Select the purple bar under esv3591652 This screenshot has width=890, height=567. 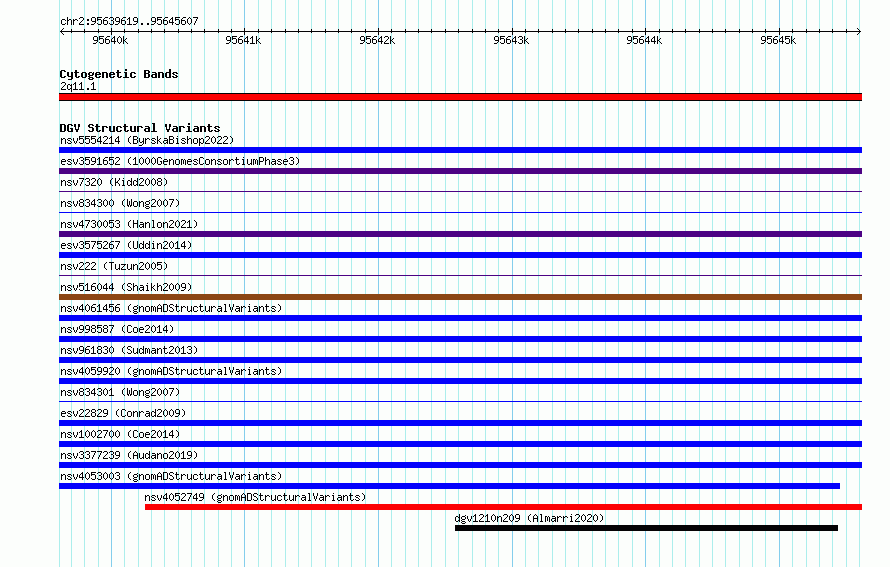coord(460,171)
